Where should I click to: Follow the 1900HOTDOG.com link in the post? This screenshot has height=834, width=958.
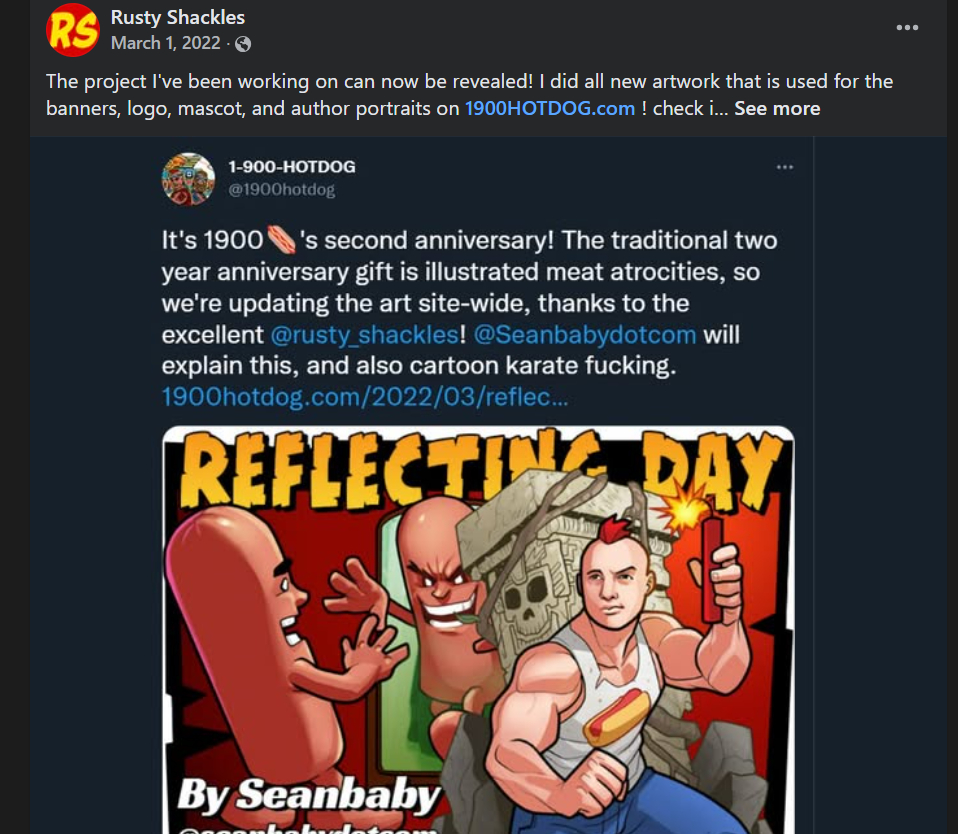point(549,108)
